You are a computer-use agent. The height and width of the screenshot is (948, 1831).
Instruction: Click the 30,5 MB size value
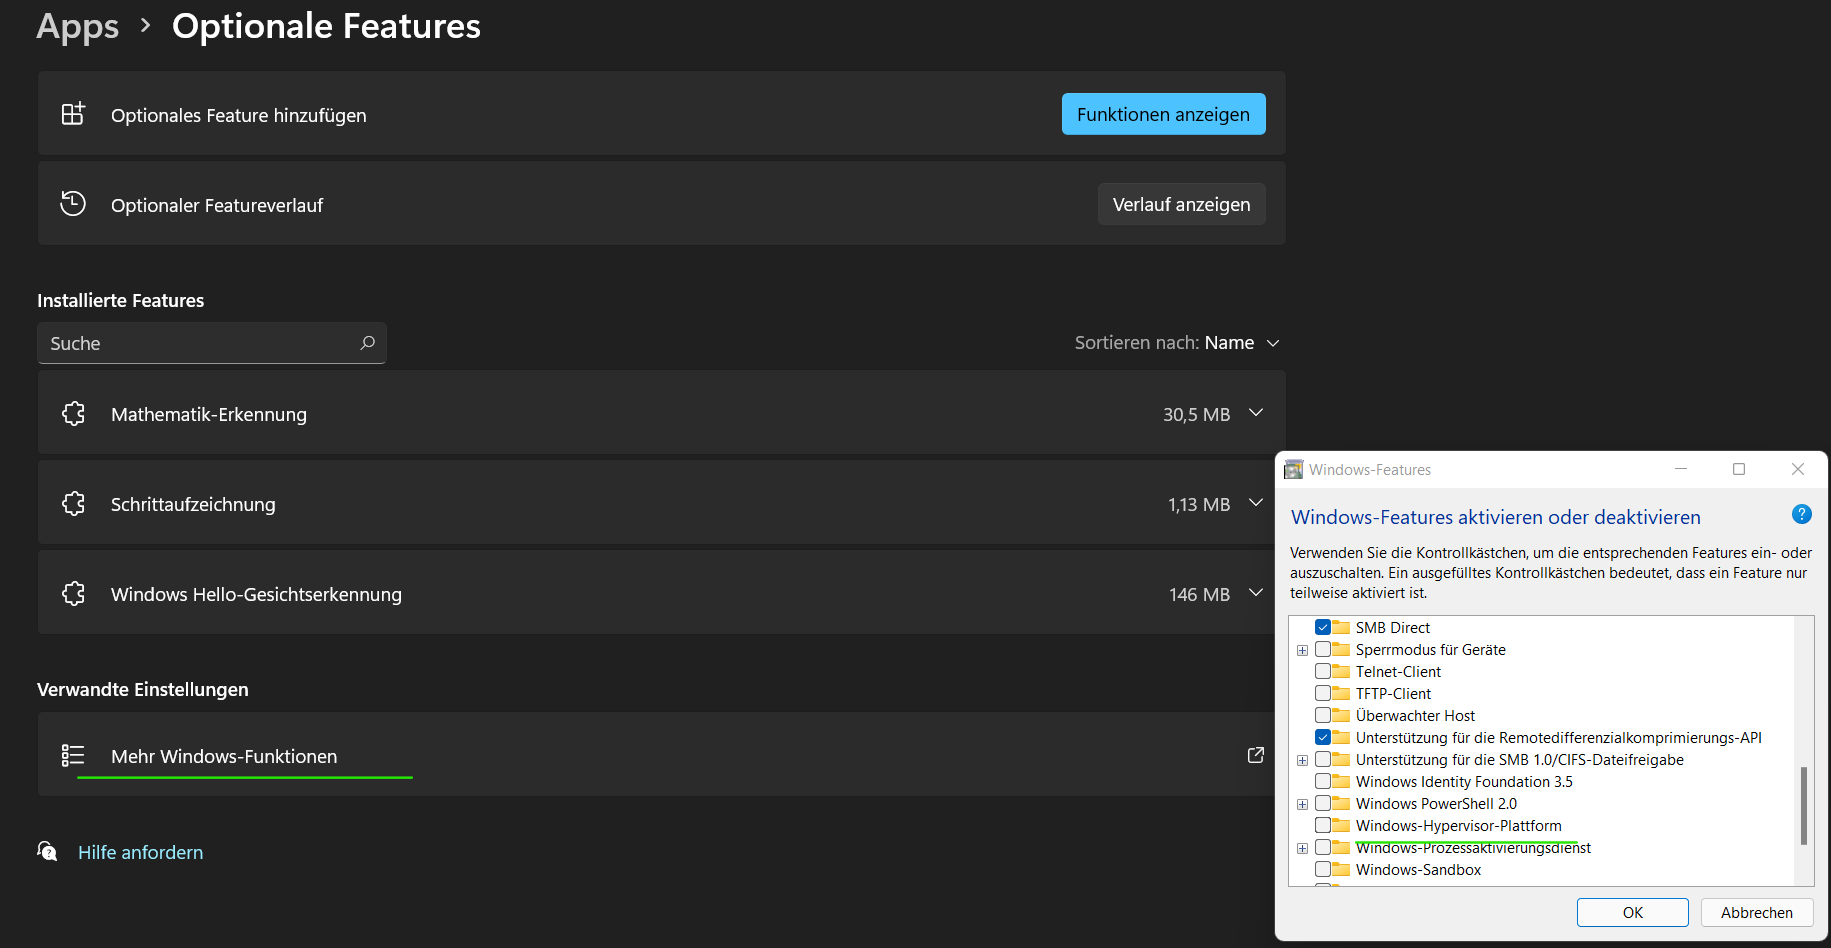[1196, 414]
